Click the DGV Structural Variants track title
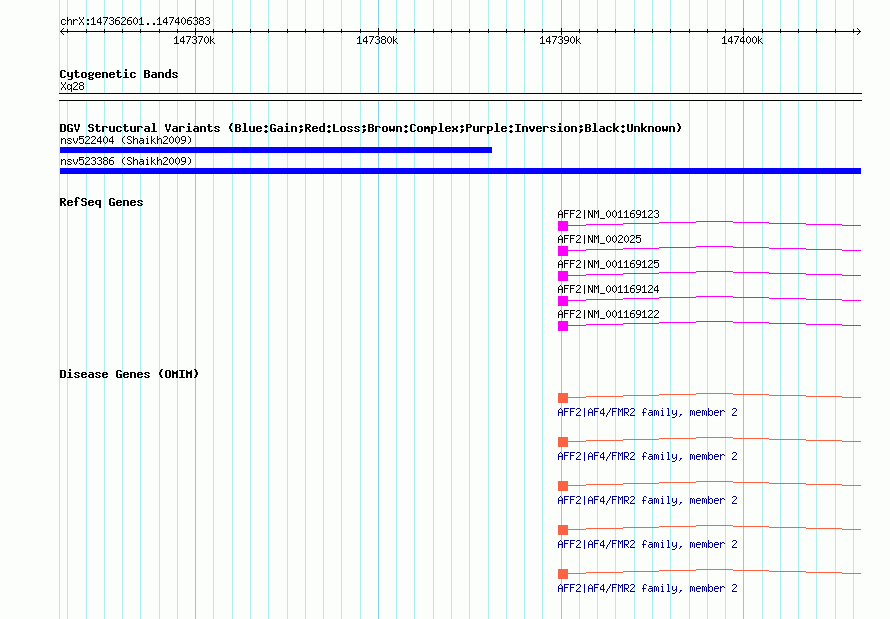890x619 pixels. (x=371, y=128)
